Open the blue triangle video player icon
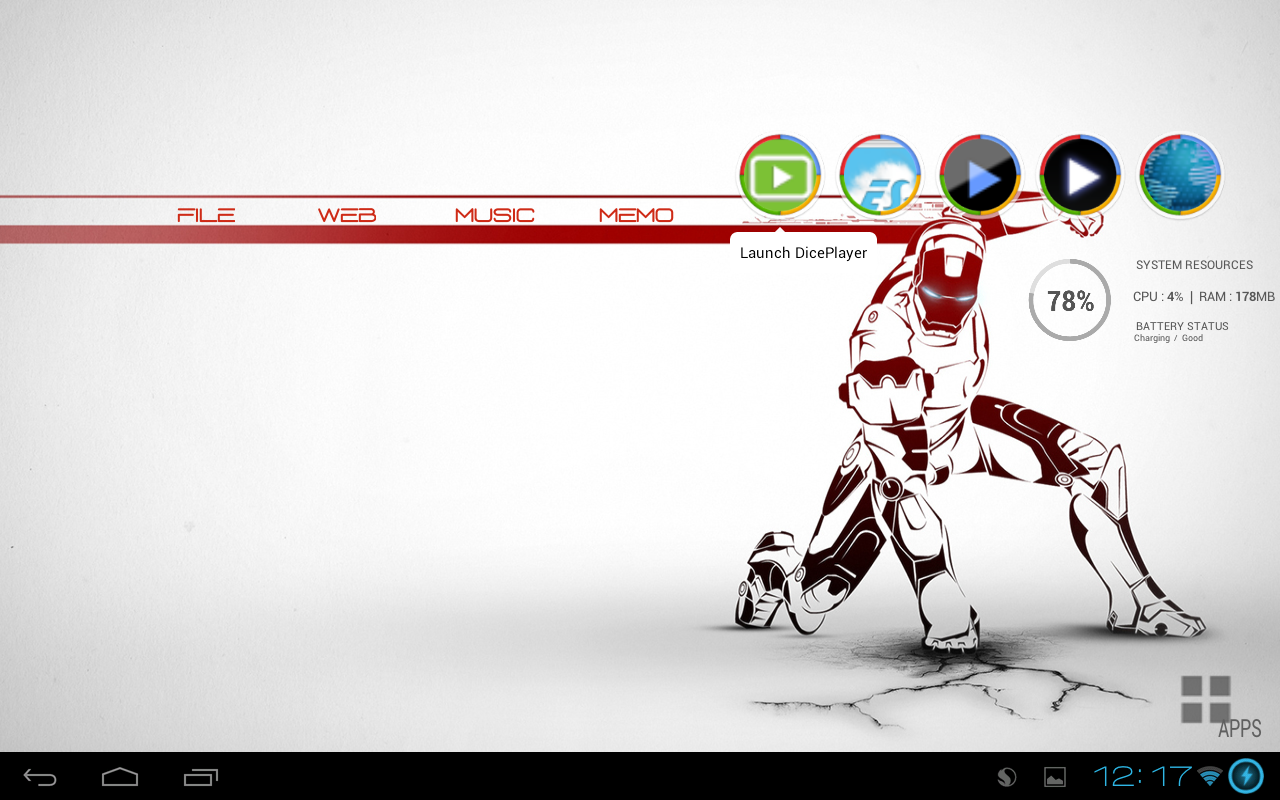 [x=981, y=176]
